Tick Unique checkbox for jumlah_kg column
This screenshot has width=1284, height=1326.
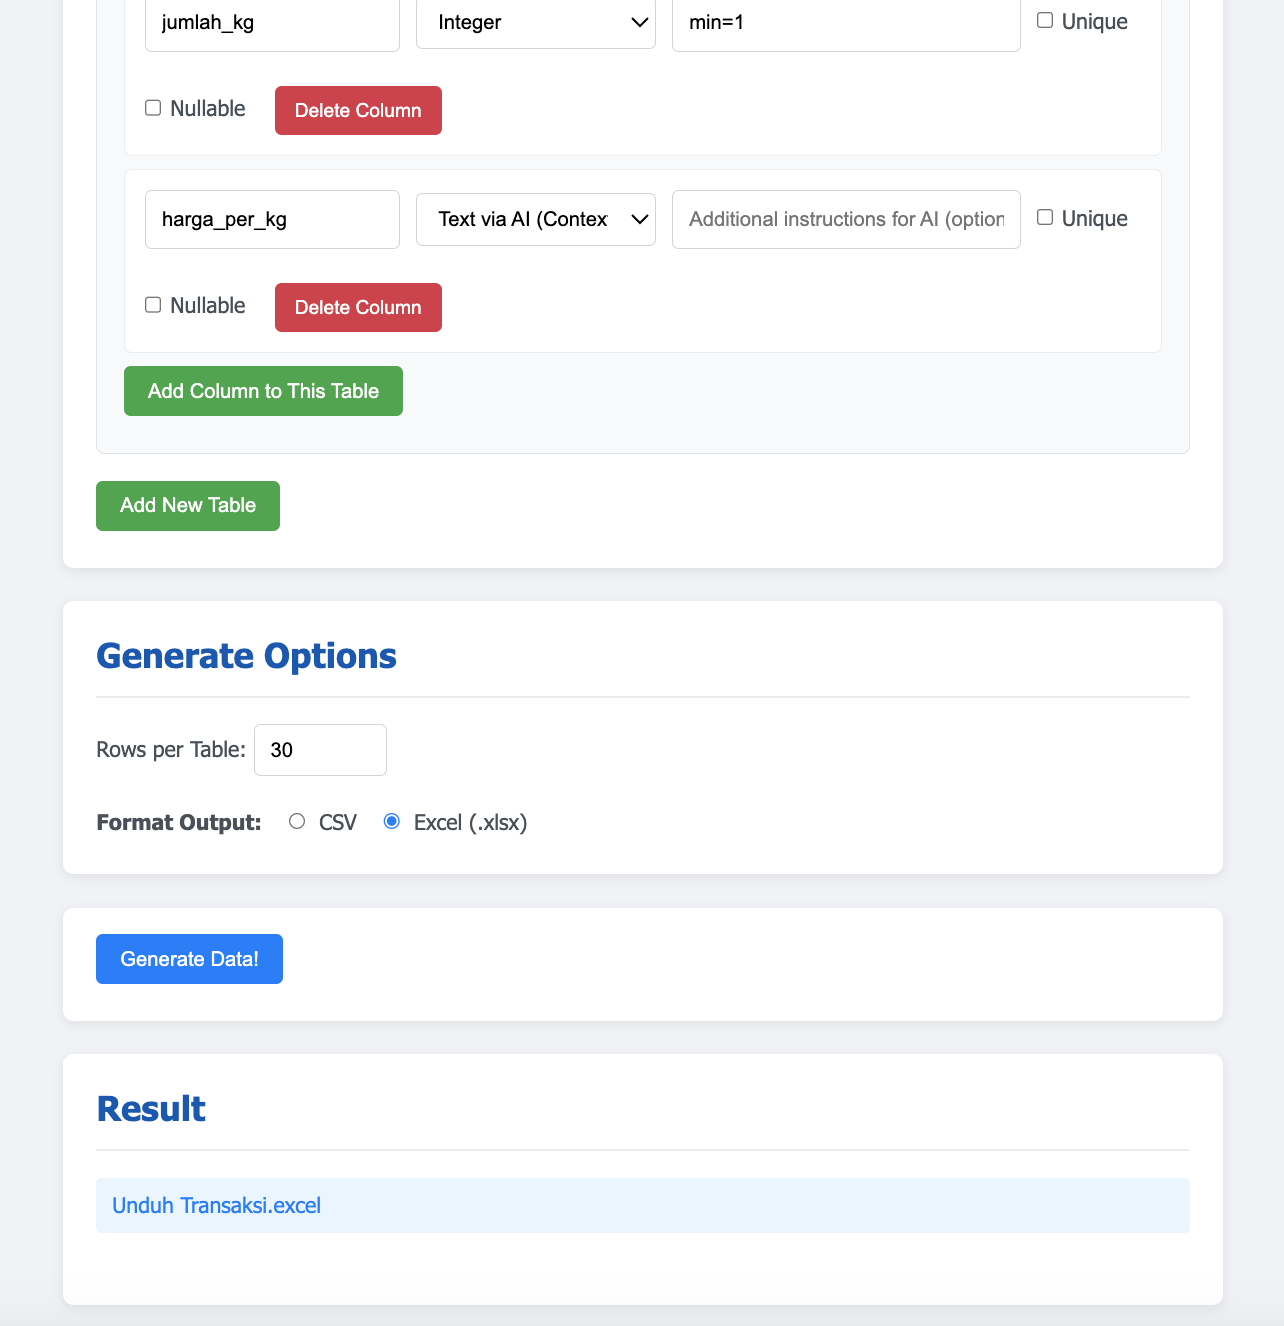click(1045, 20)
